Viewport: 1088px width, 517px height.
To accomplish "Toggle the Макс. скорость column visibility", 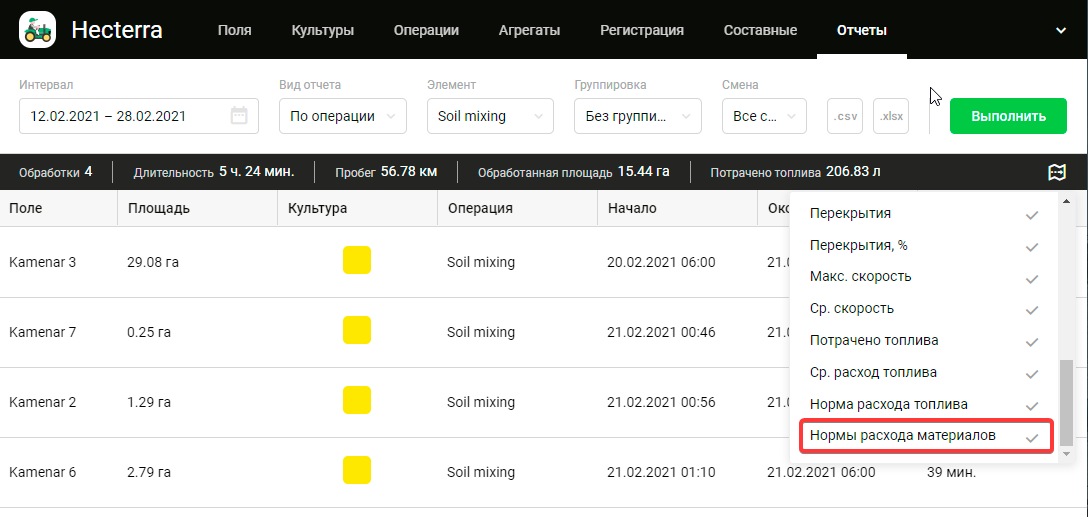I will point(1031,277).
